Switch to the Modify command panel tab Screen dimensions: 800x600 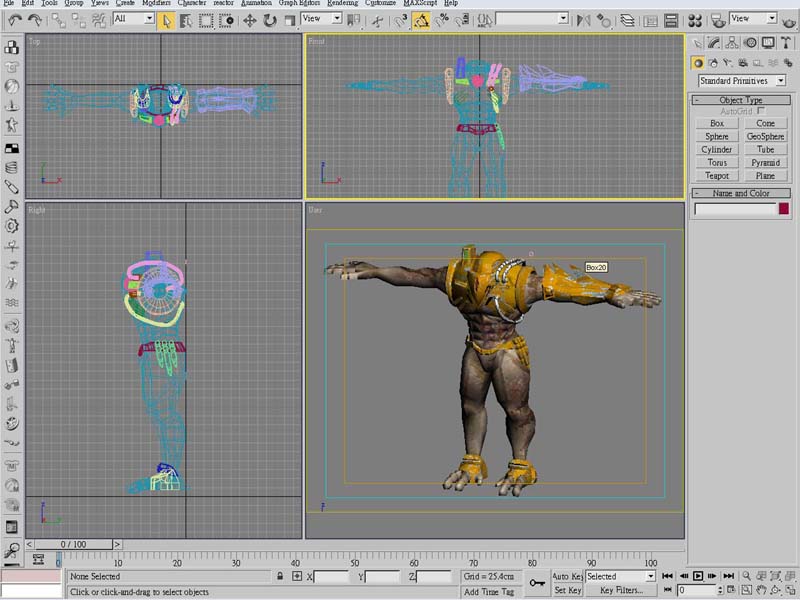coord(714,43)
